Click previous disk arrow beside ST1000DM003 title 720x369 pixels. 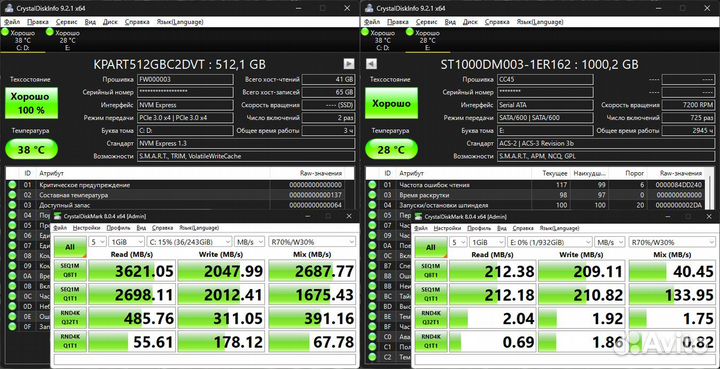click(371, 64)
